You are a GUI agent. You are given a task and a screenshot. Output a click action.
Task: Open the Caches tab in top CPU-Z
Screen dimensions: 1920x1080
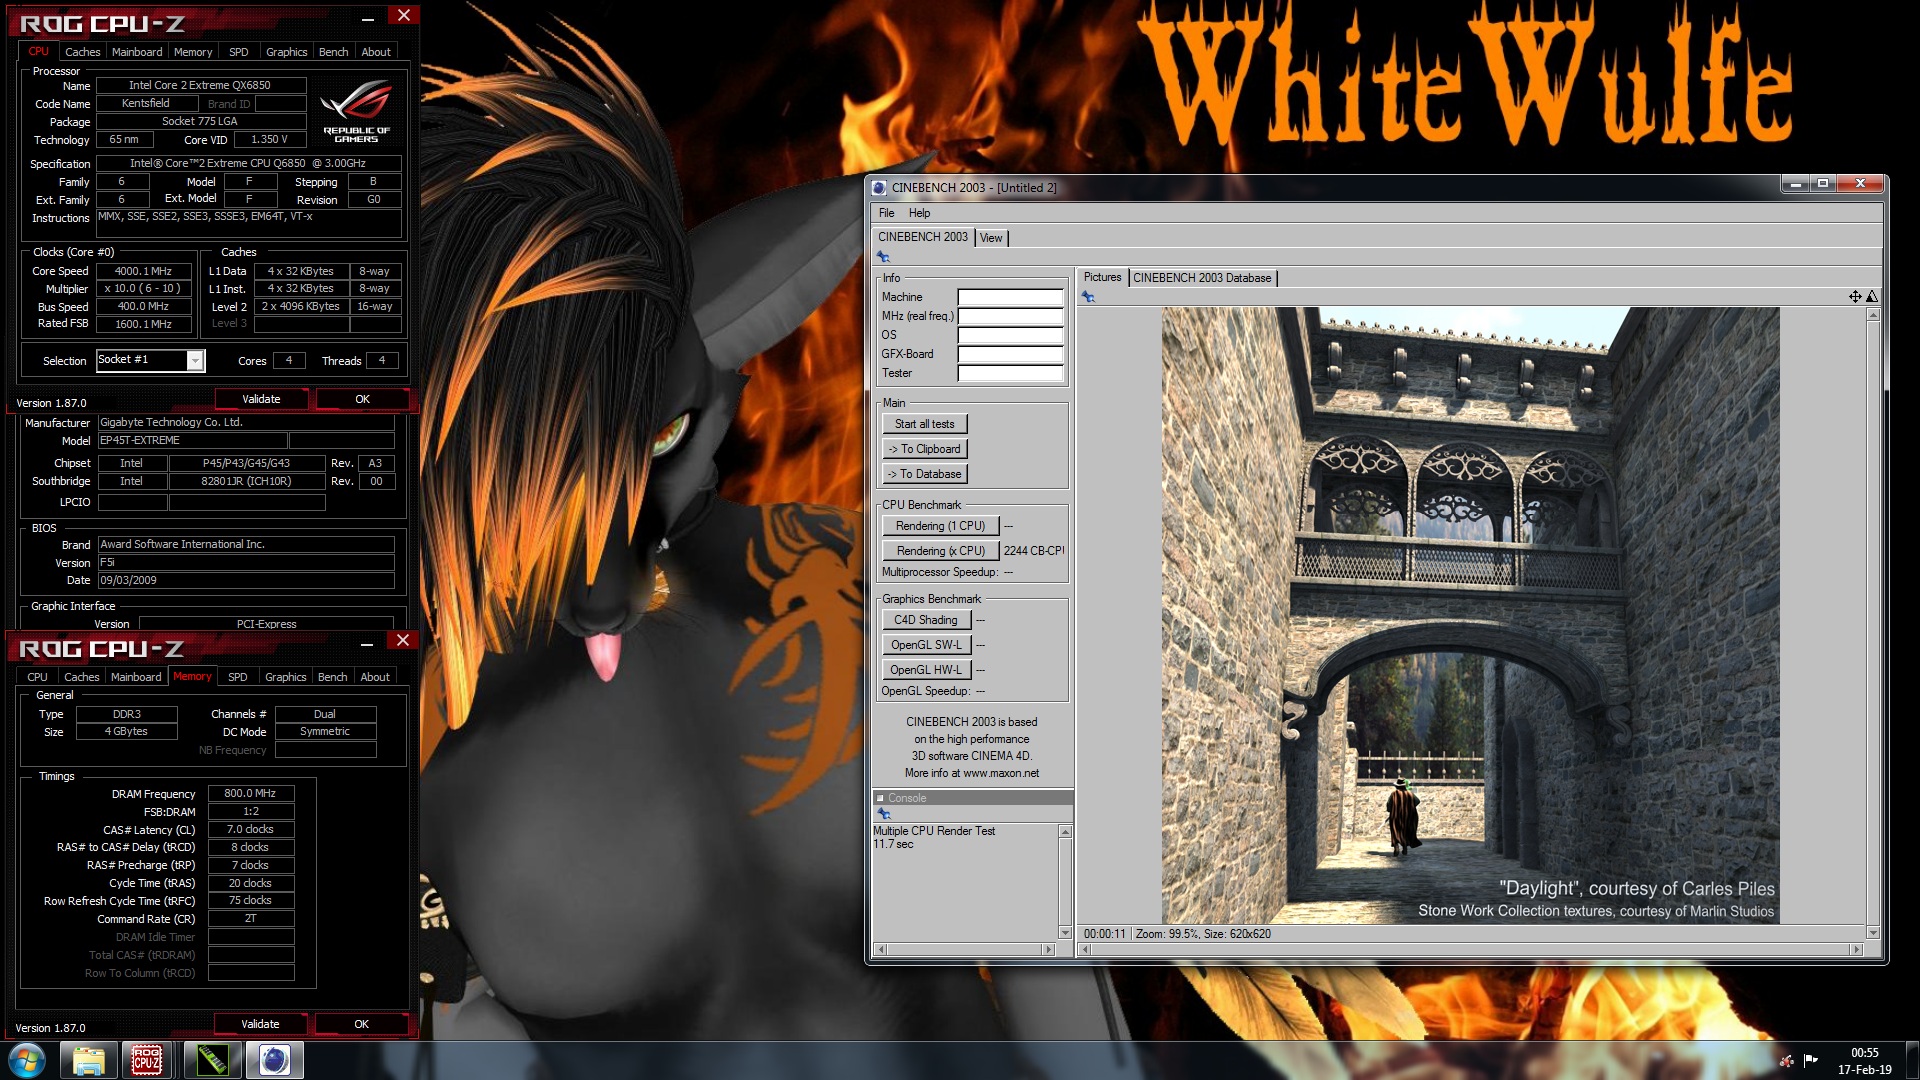point(82,52)
